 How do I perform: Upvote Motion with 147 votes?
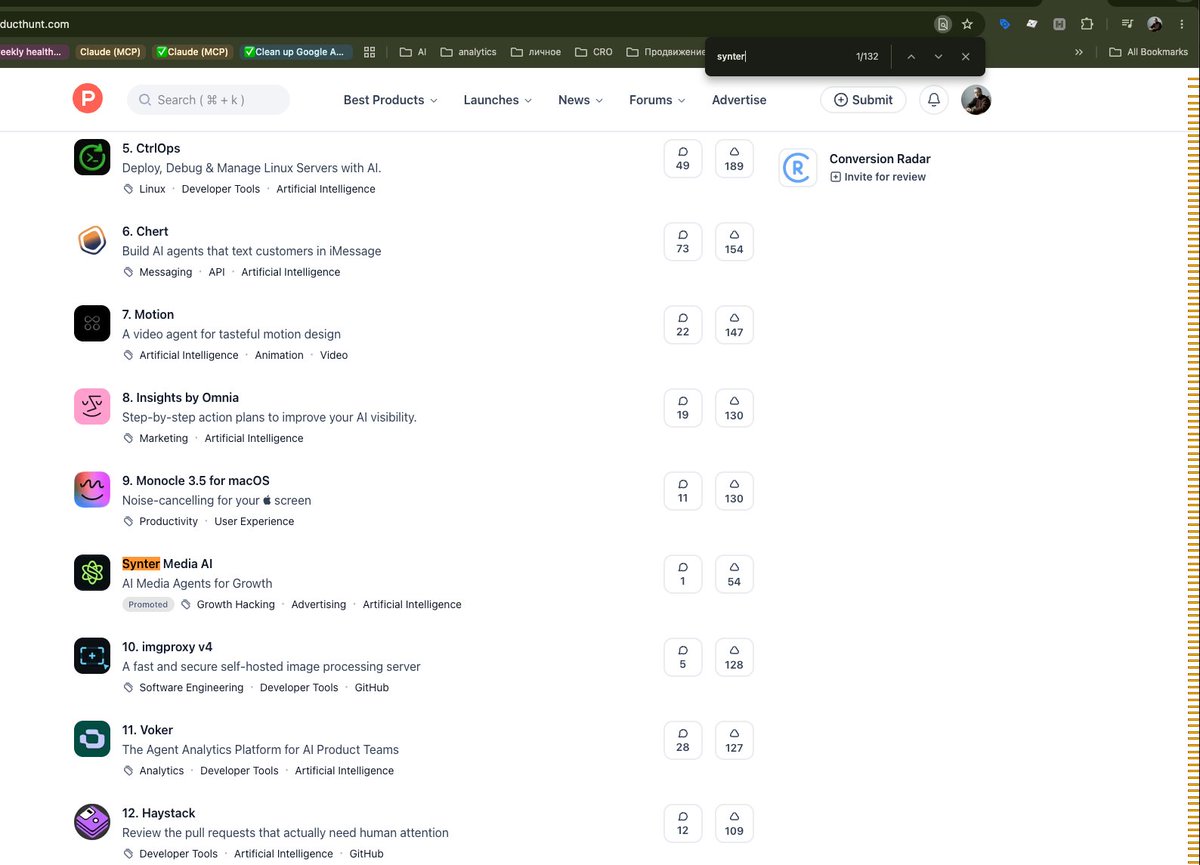click(734, 325)
